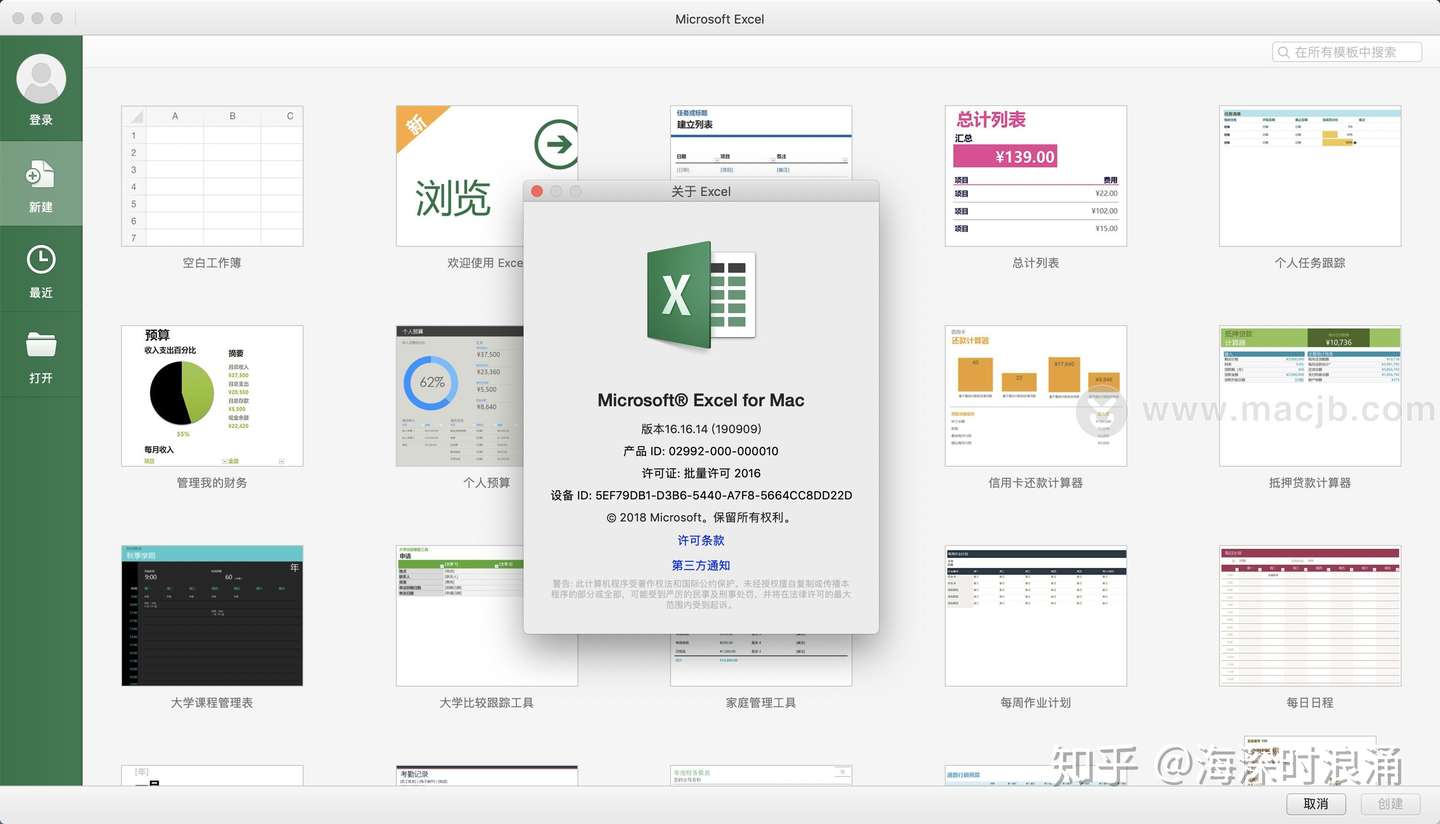This screenshot has width=1440, height=824.
Task: Select the blank workbook (空白工作簿) template
Action: (212, 176)
